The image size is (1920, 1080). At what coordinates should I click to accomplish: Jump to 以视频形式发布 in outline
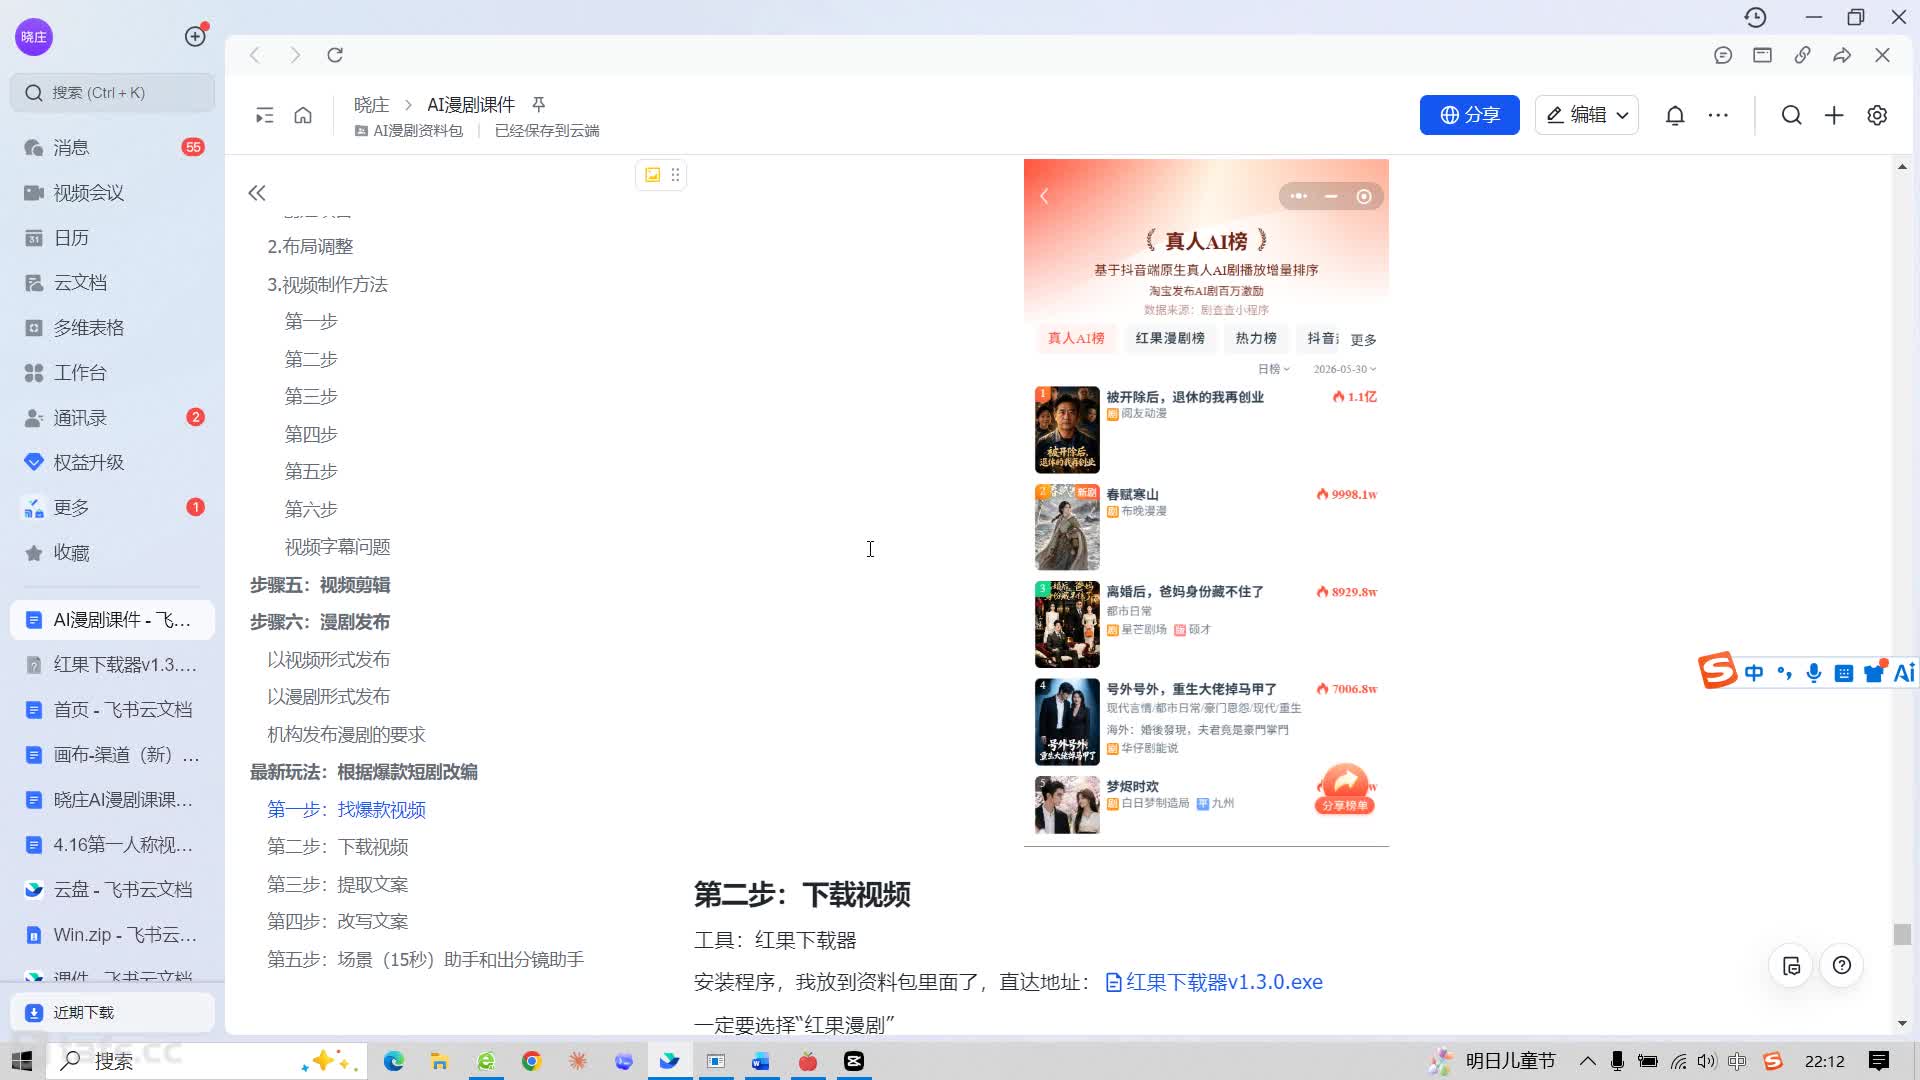(x=328, y=660)
